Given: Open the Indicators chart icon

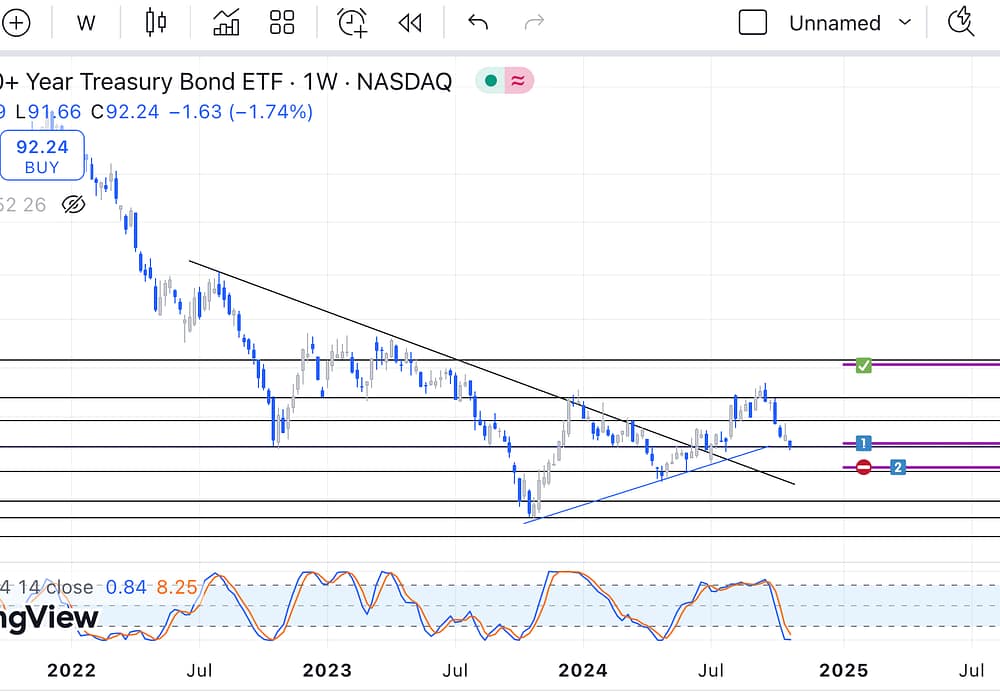Looking at the screenshot, I should 226,23.
